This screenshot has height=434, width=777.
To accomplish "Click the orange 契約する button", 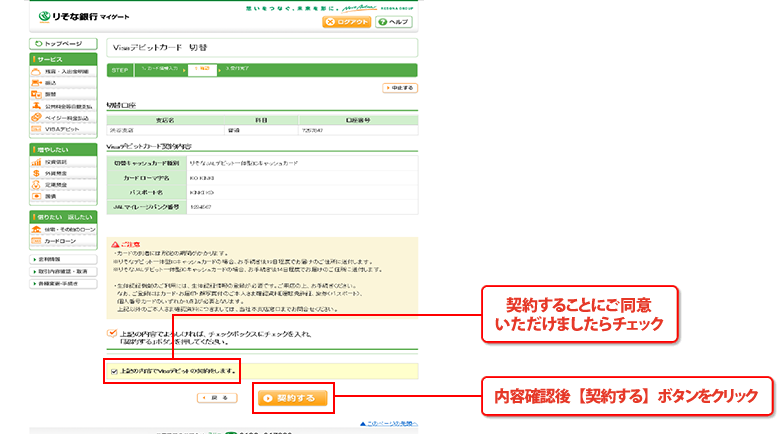I will click(292, 398).
